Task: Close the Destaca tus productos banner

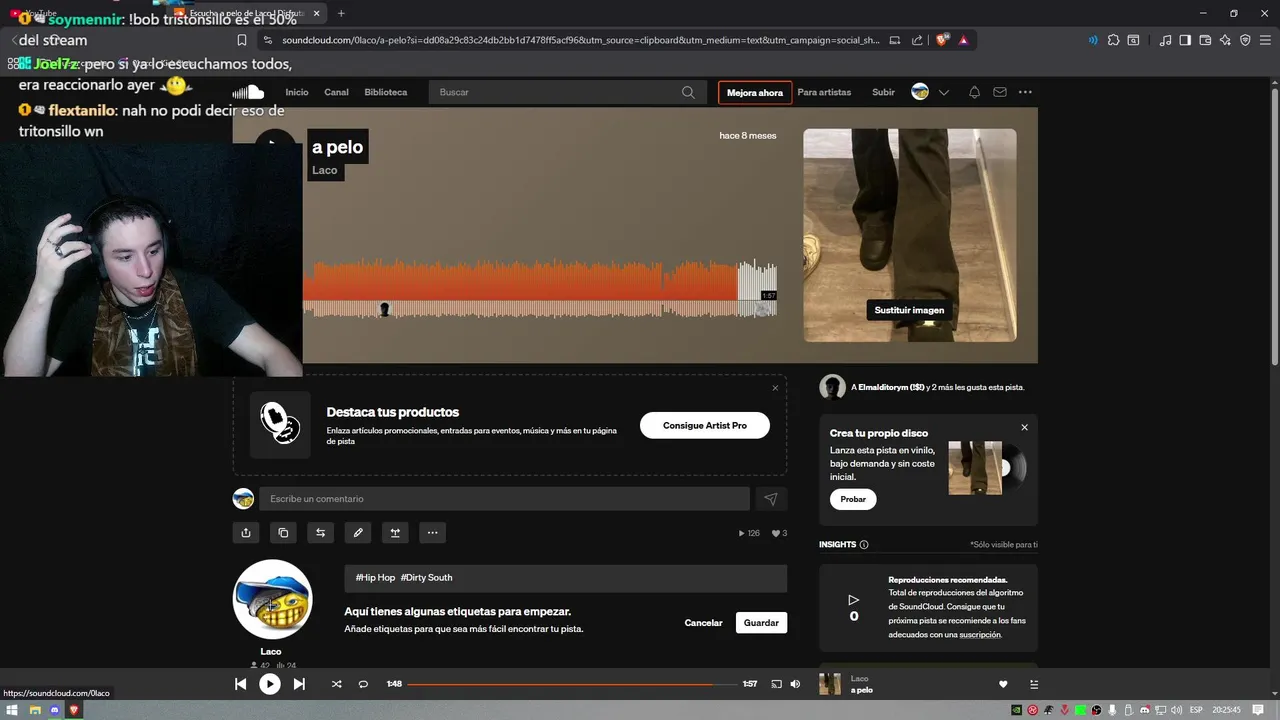Action: tap(775, 388)
